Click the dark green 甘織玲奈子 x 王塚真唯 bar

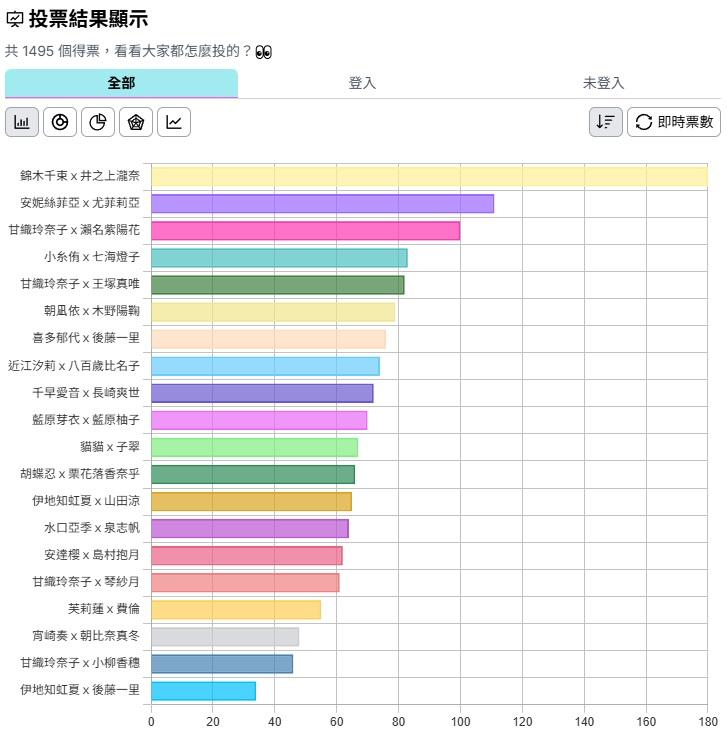pyautogui.click(x=277, y=284)
